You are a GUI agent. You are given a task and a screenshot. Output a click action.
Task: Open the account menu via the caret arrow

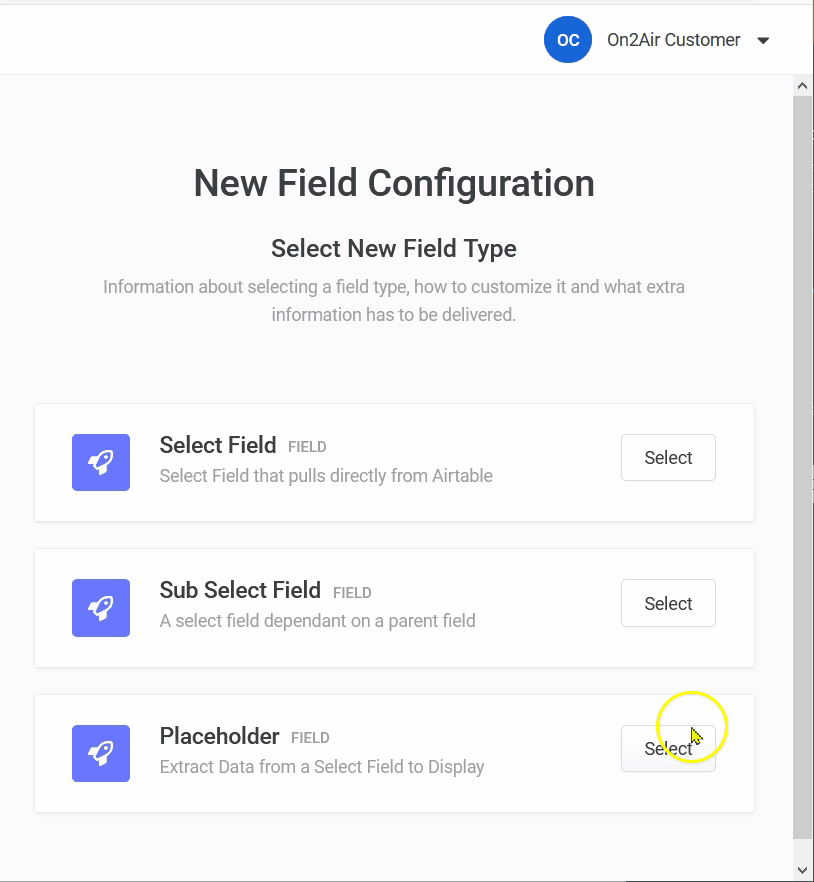763,40
